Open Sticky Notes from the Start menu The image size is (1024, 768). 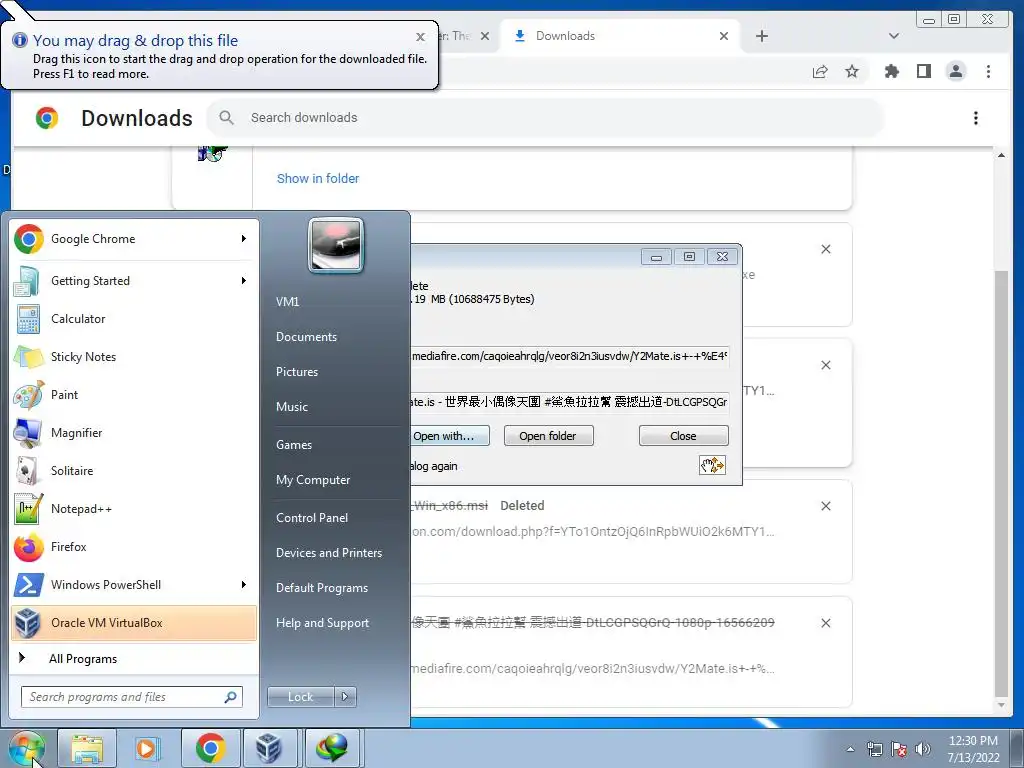point(134,357)
